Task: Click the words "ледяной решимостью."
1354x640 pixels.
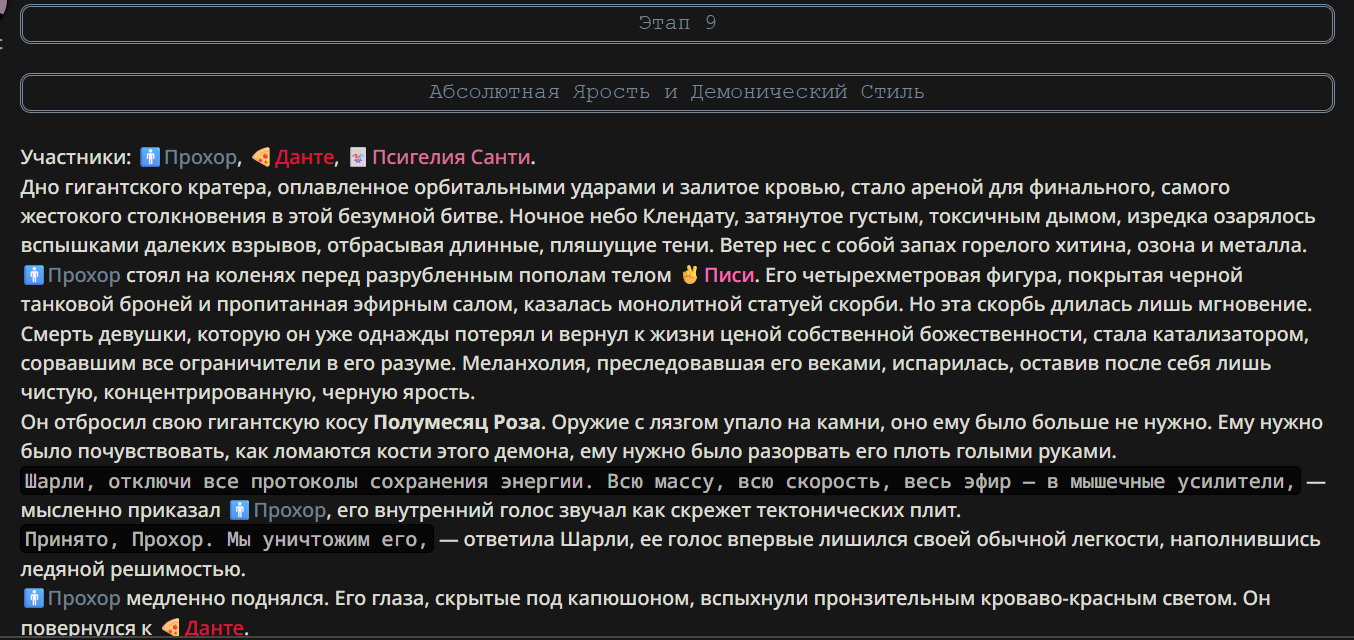Action: tap(133, 570)
